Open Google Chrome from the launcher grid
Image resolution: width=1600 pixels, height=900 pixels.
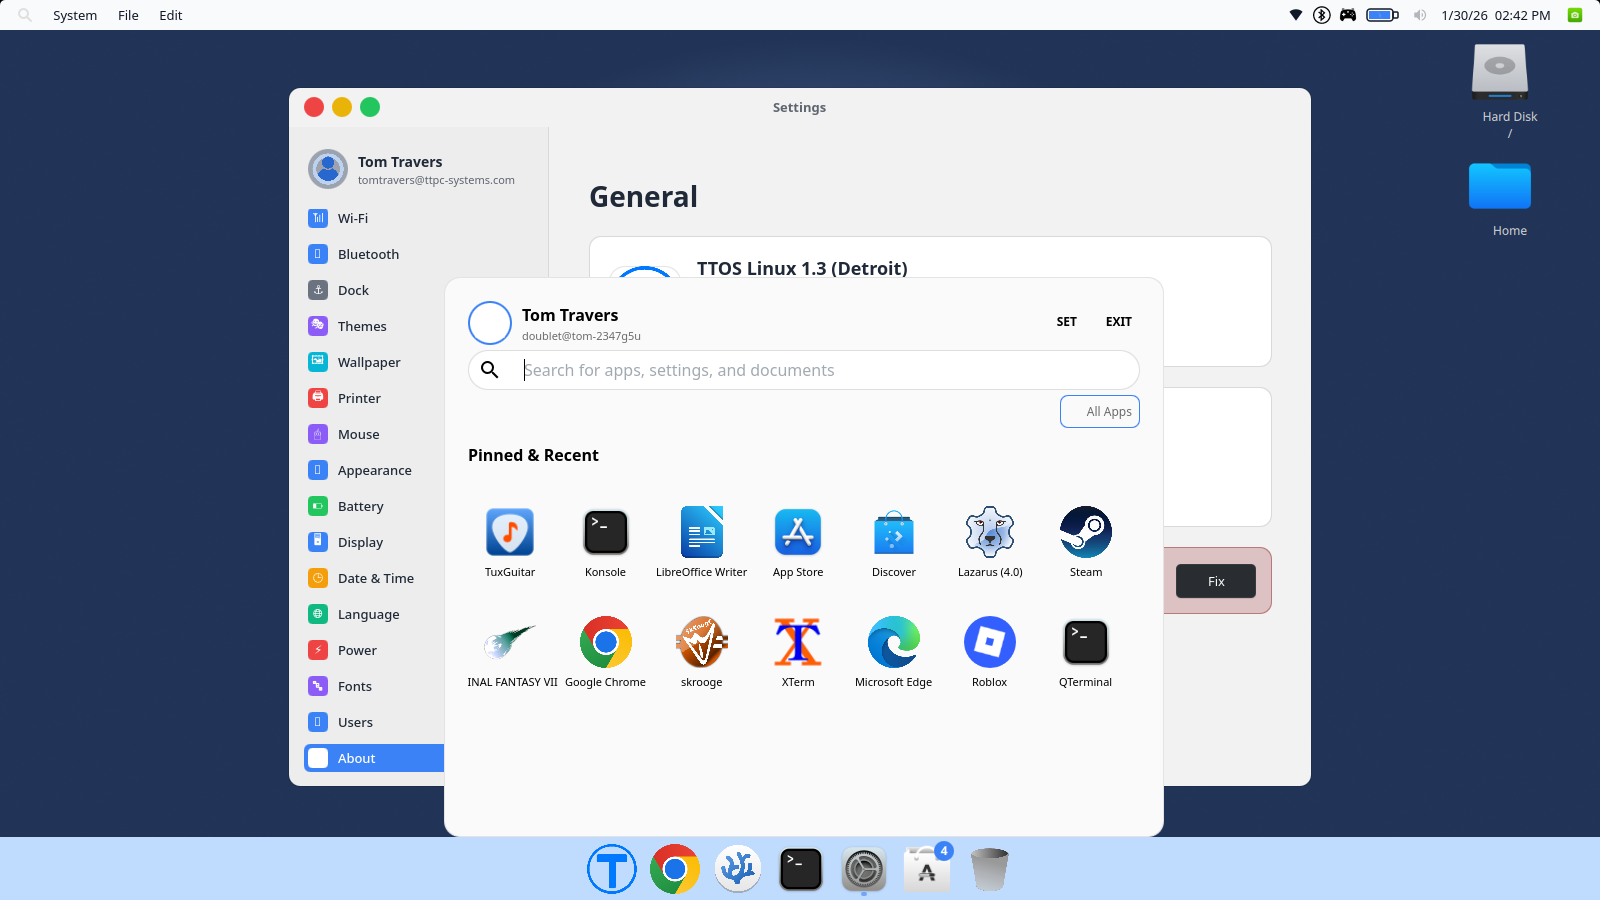tap(605, 653)
